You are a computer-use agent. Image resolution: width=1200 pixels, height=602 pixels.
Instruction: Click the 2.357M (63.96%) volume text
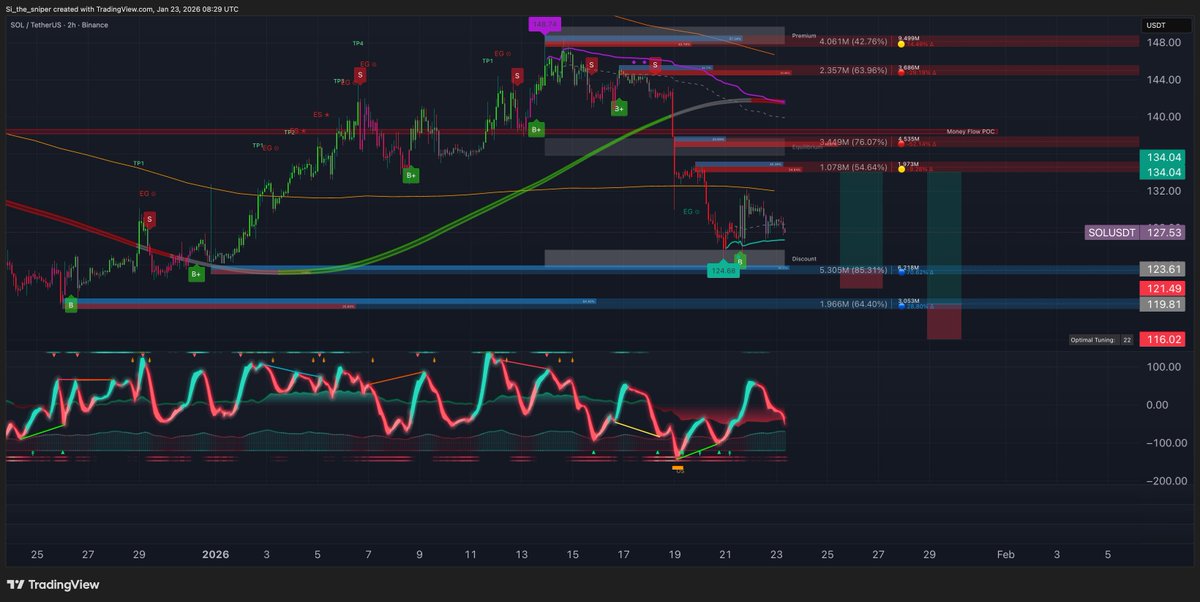(853, 70)
